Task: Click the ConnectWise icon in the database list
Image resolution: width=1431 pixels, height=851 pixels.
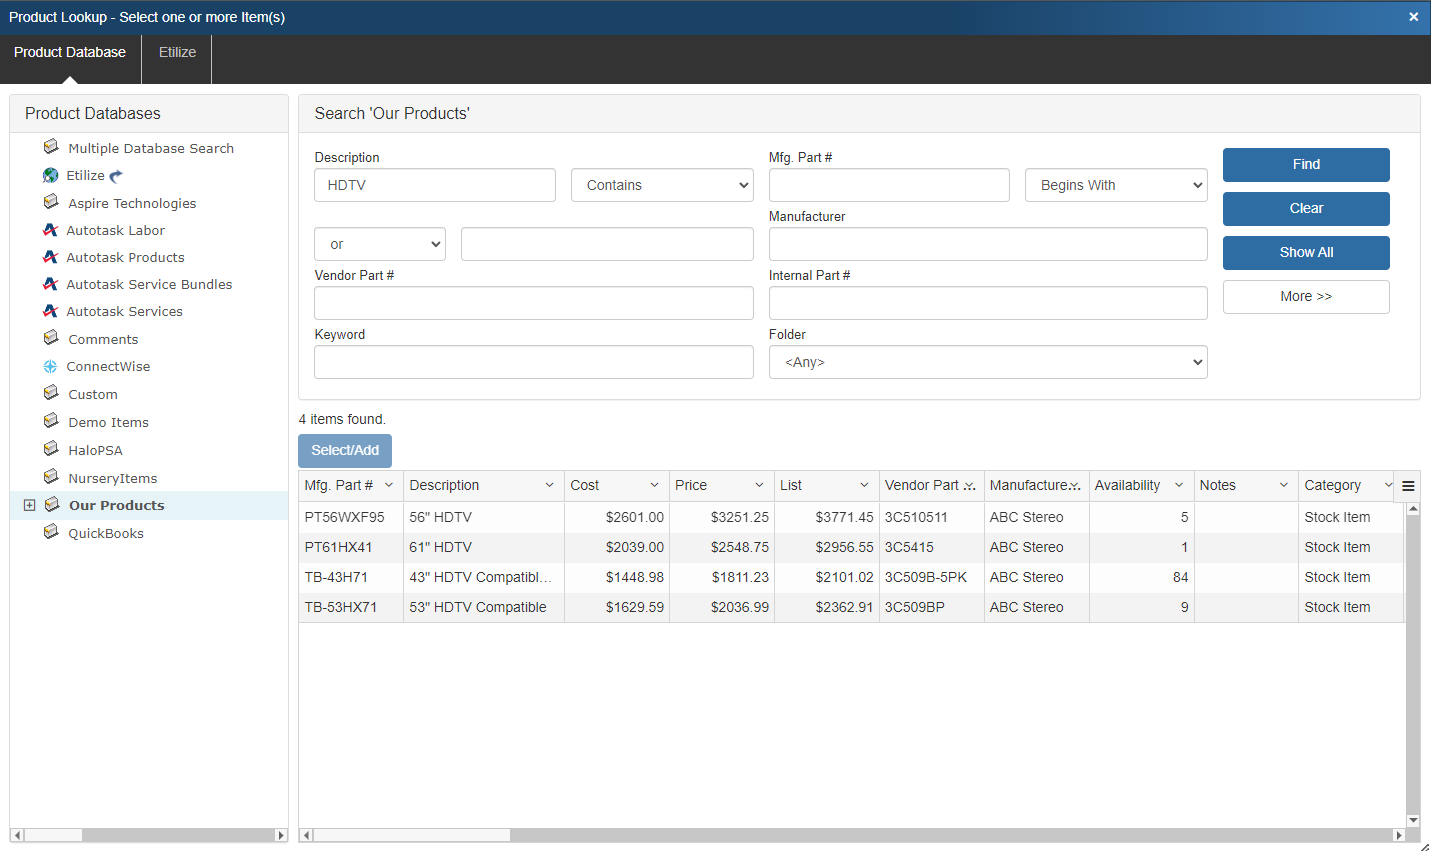Action: (50, 366)
